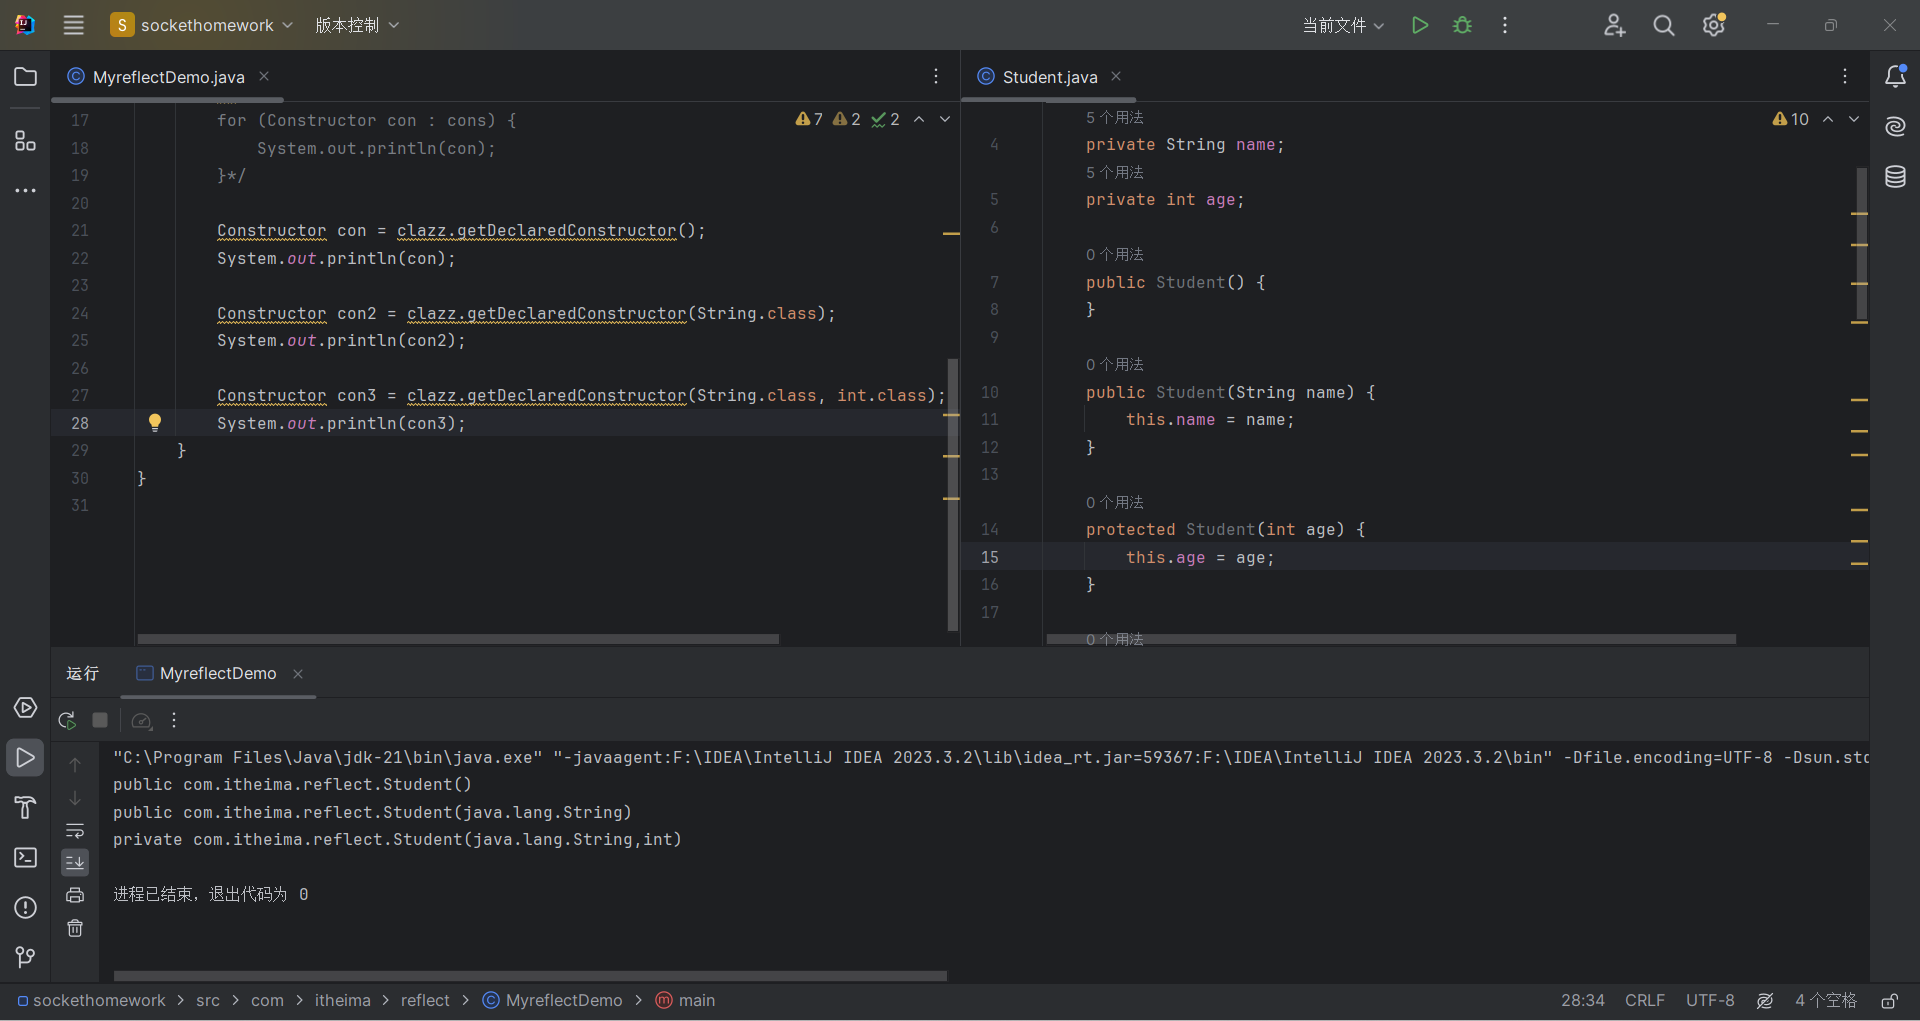Click the main method breadcrumb

pyautogui.click(x=686, y=1000)
